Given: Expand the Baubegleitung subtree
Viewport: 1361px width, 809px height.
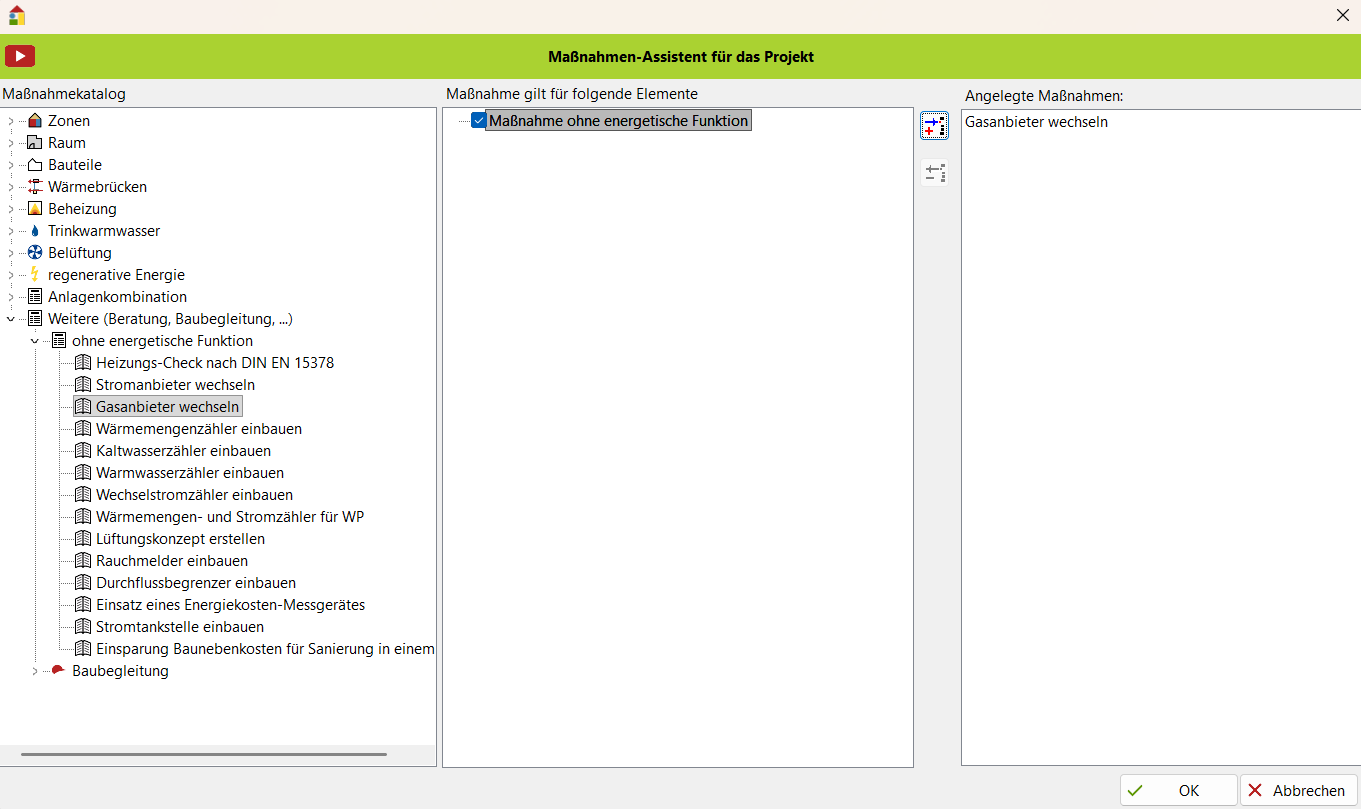Looking at the screenshot, I should tap(35, 671).
